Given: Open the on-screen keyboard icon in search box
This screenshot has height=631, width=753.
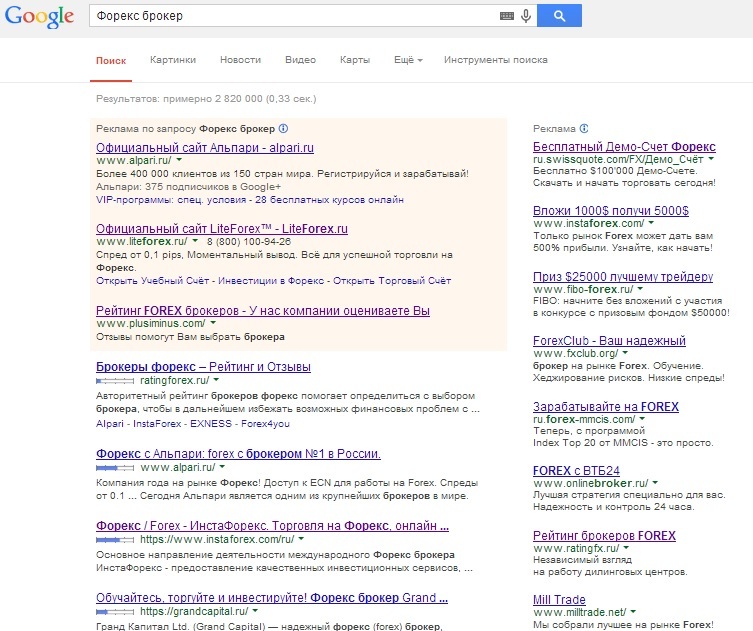Looking at the screenshot, I should tap(507, 16).
